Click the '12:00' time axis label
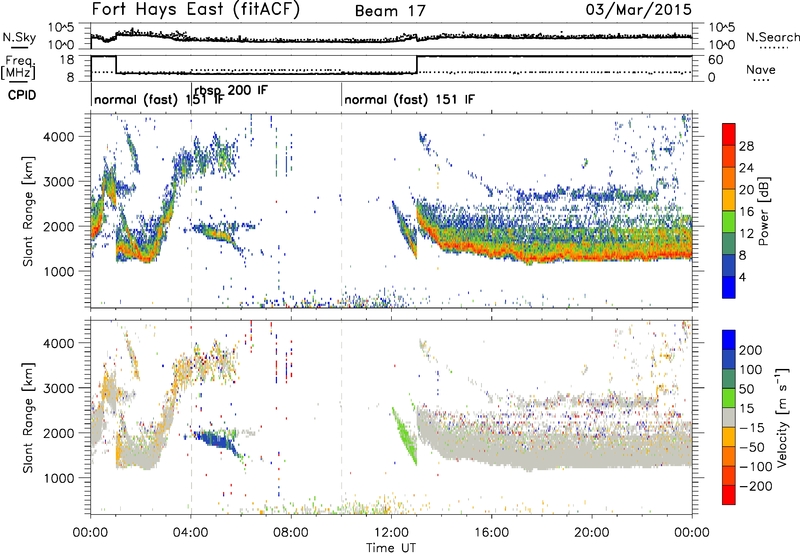 [391, 533]
